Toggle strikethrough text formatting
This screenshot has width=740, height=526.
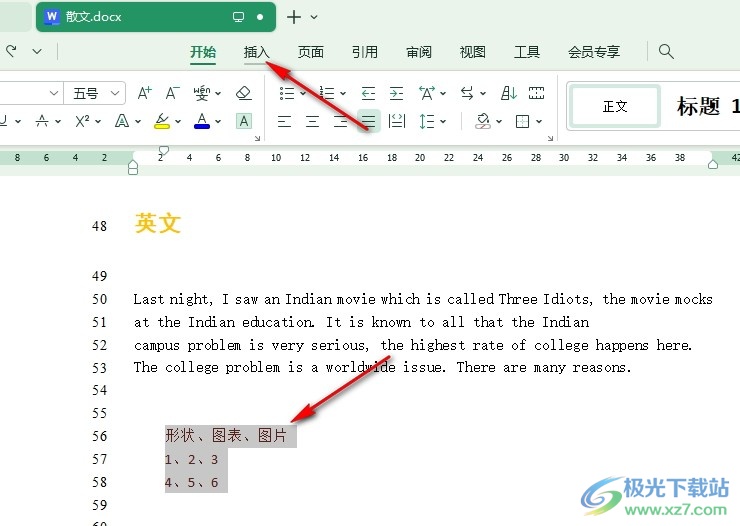point(42,121)
